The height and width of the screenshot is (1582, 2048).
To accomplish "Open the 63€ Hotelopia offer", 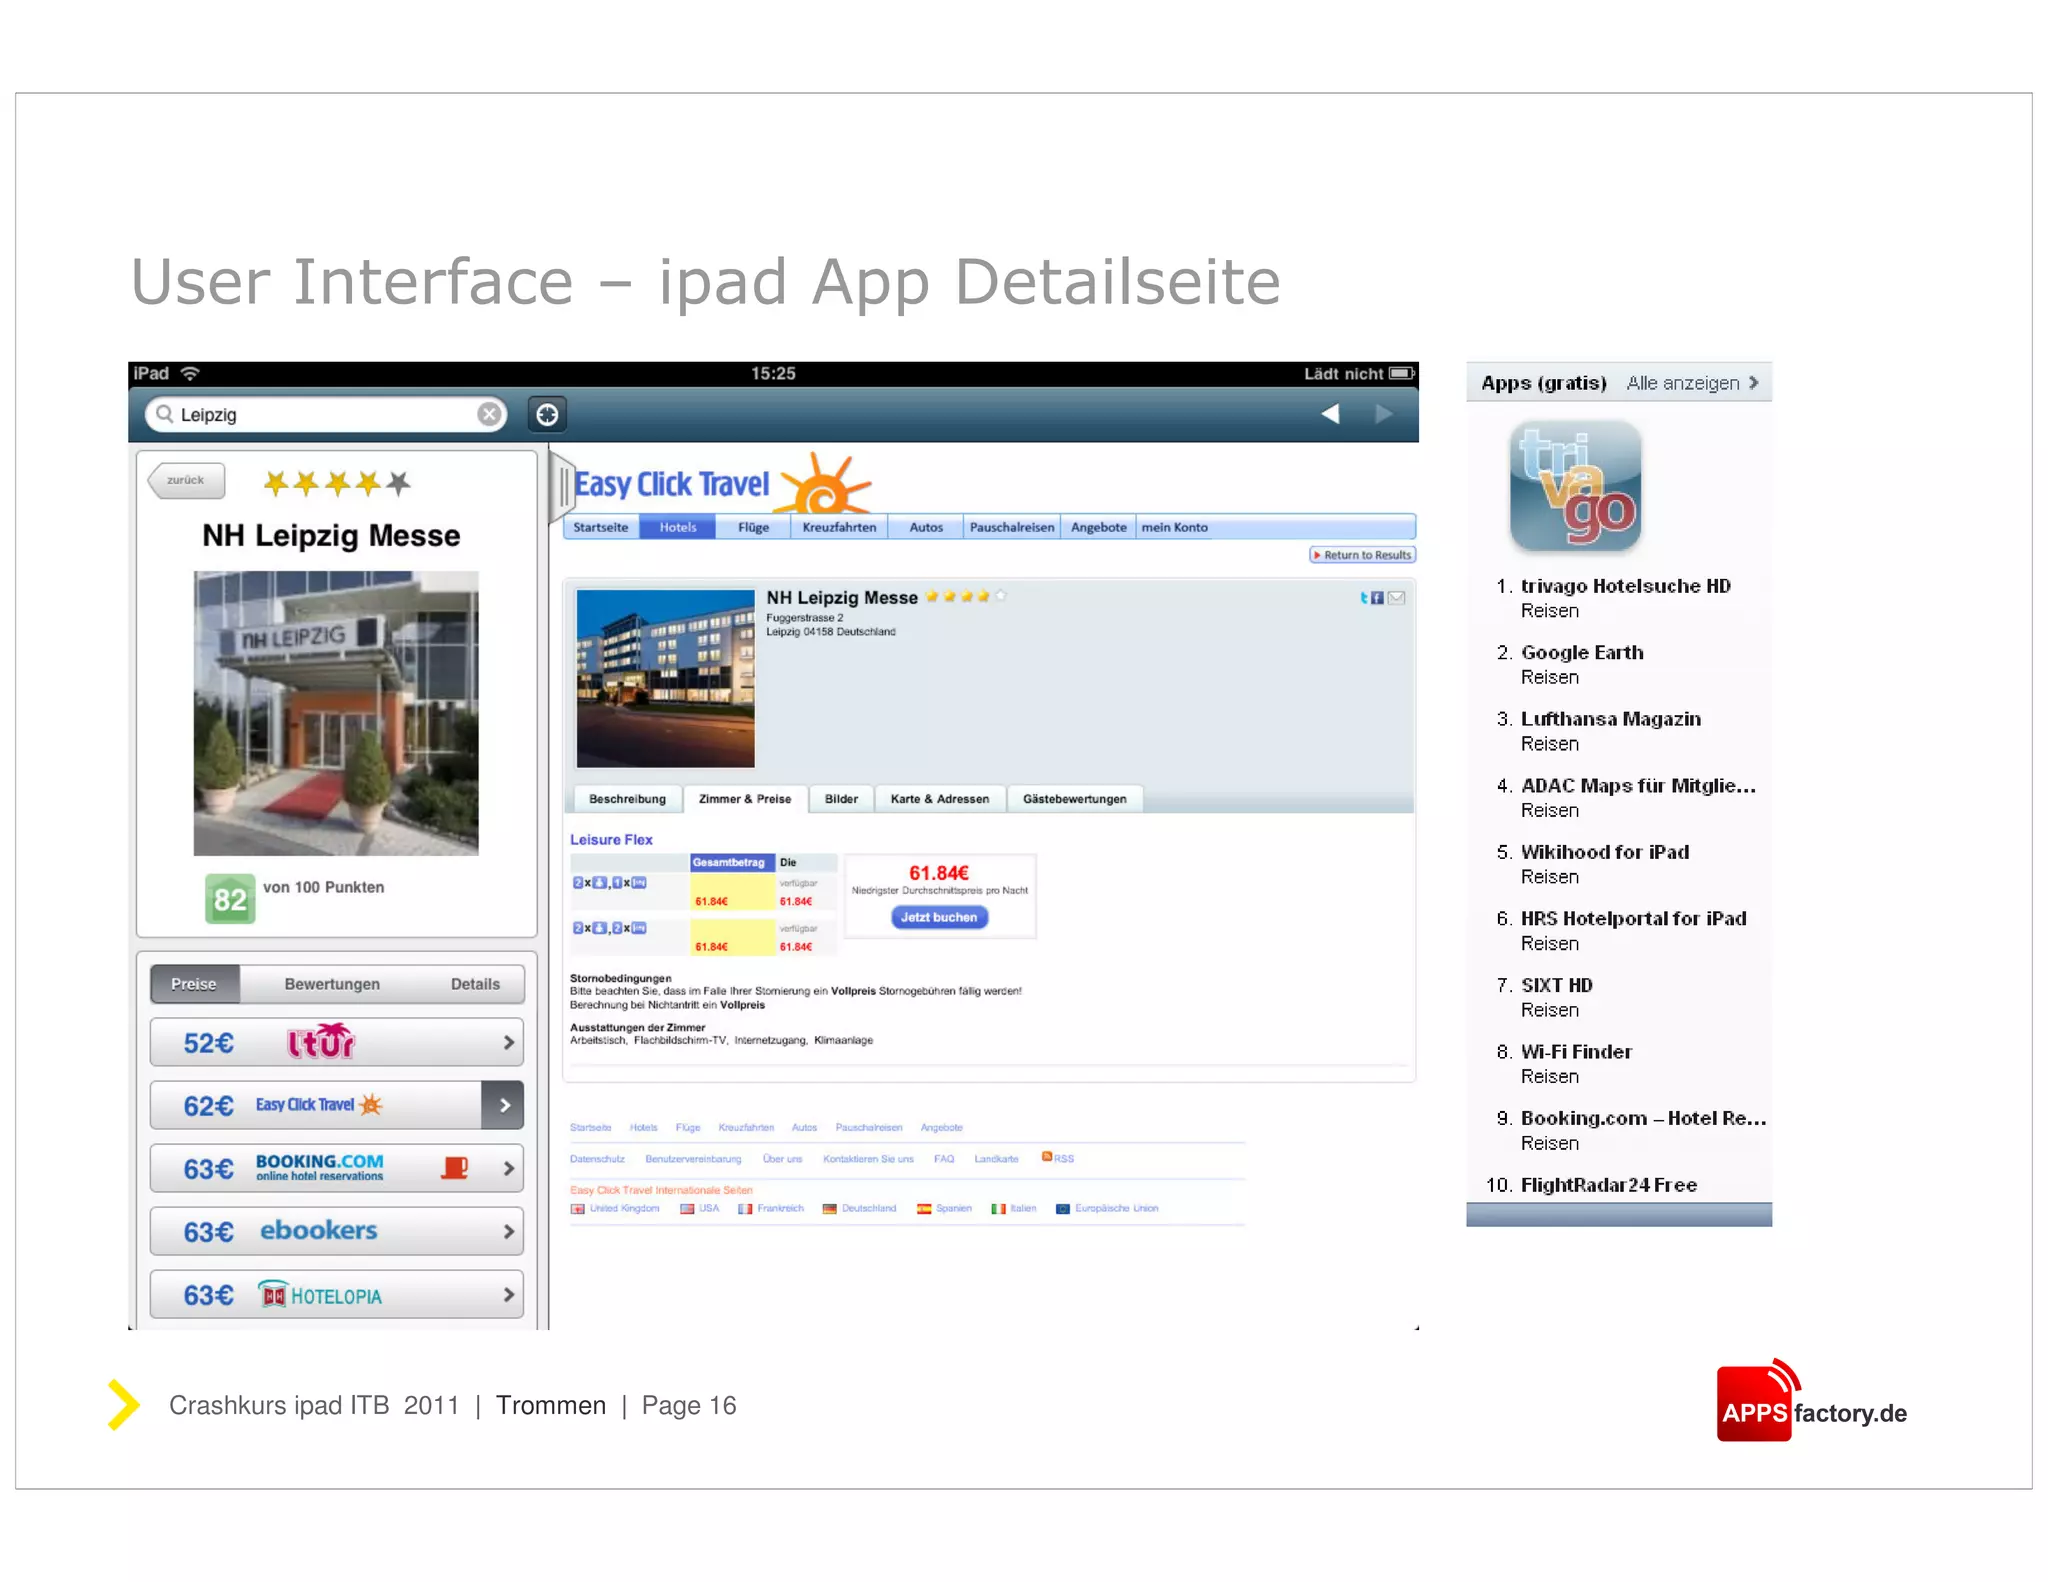I will pos(336,1295).
